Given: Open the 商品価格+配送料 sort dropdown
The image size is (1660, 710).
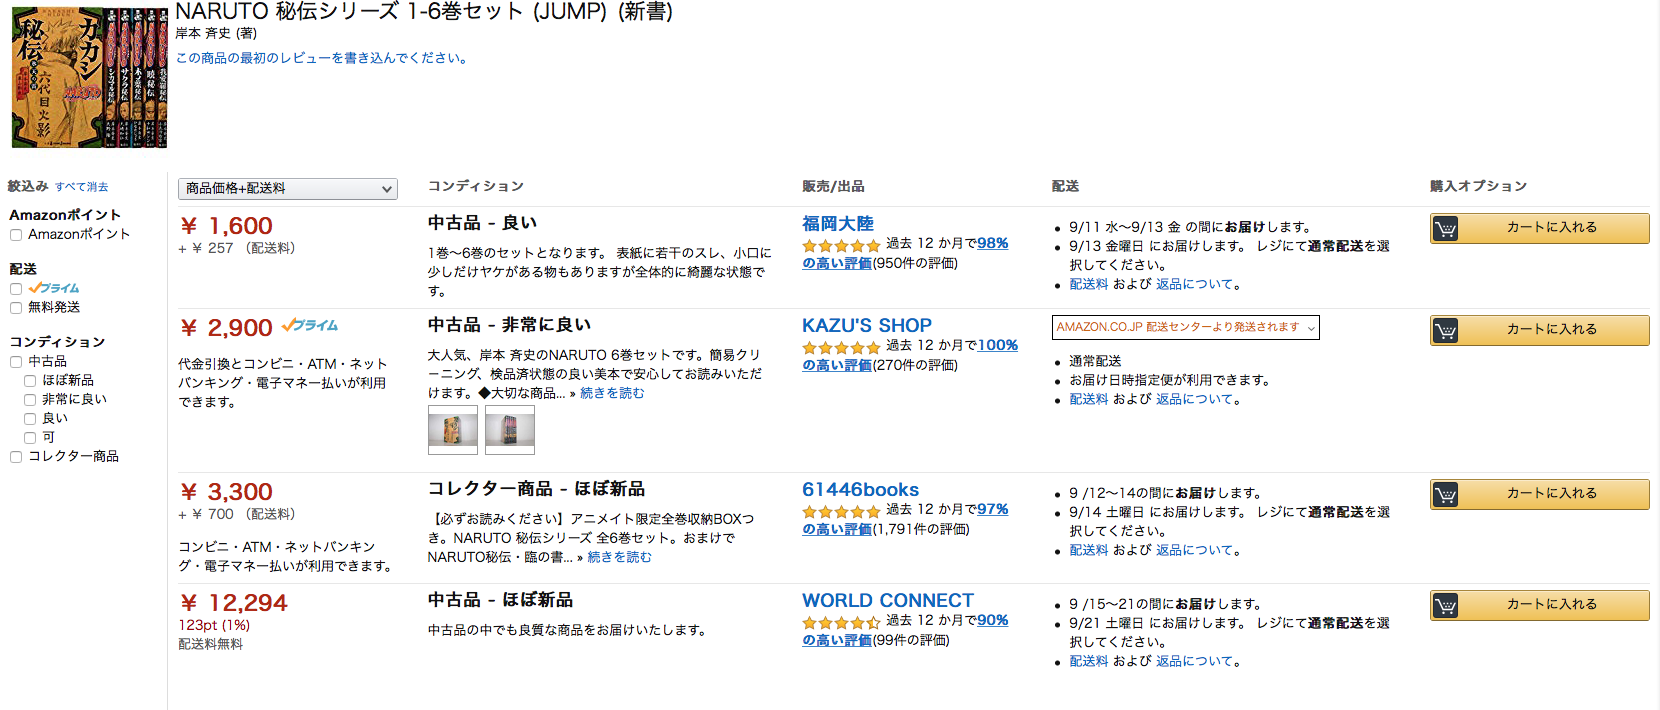Looking at the screenshot, I should click(288, 189).
